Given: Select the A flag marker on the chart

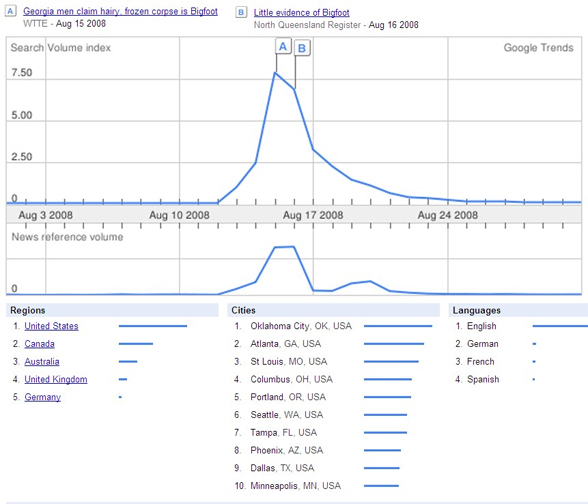Looking at the screenshot, I should [283, 46].
